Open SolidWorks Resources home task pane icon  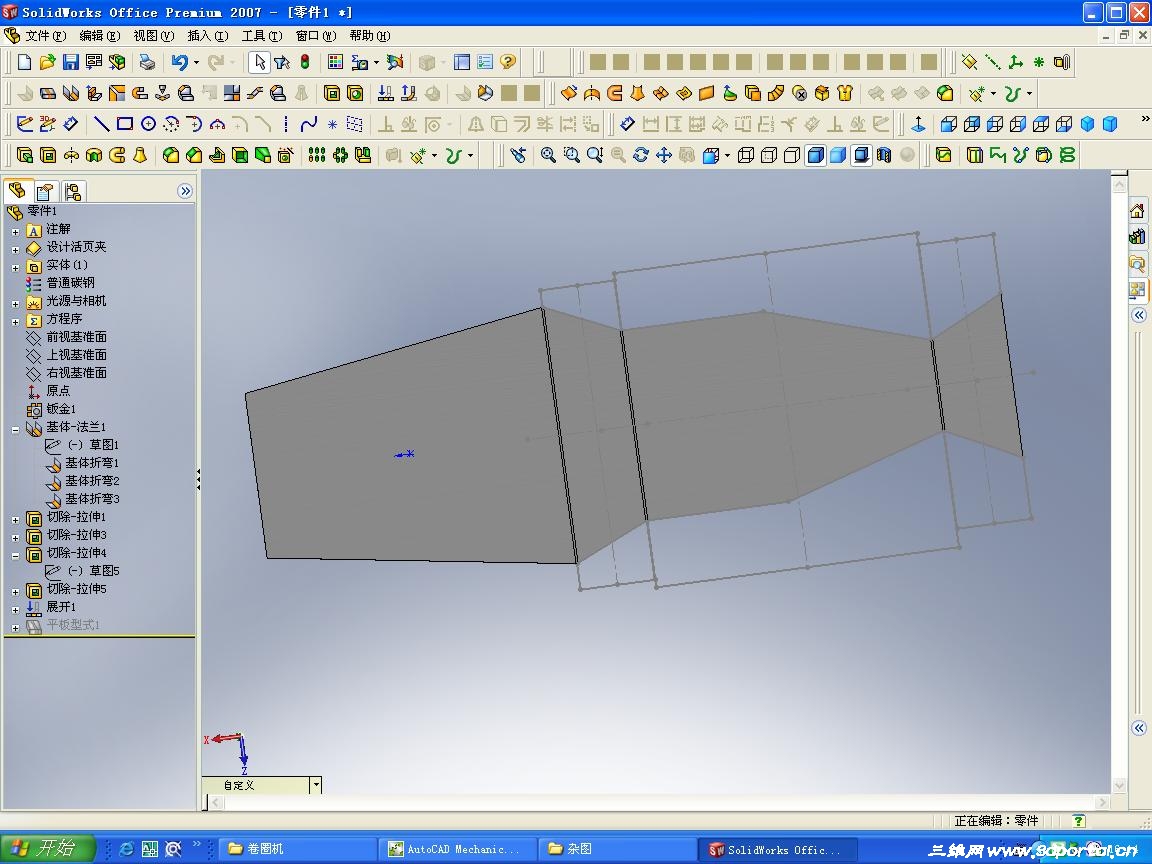coord(1137,211)
